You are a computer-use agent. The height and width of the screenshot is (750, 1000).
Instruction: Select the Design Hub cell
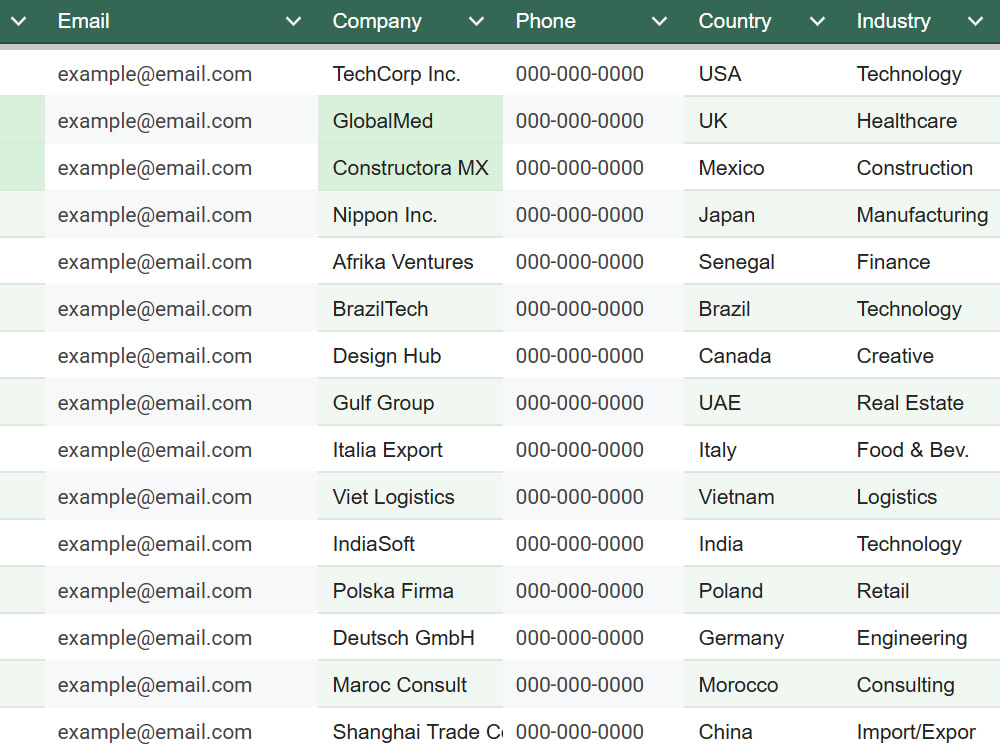pyautogui.click(x=410, y=356)
